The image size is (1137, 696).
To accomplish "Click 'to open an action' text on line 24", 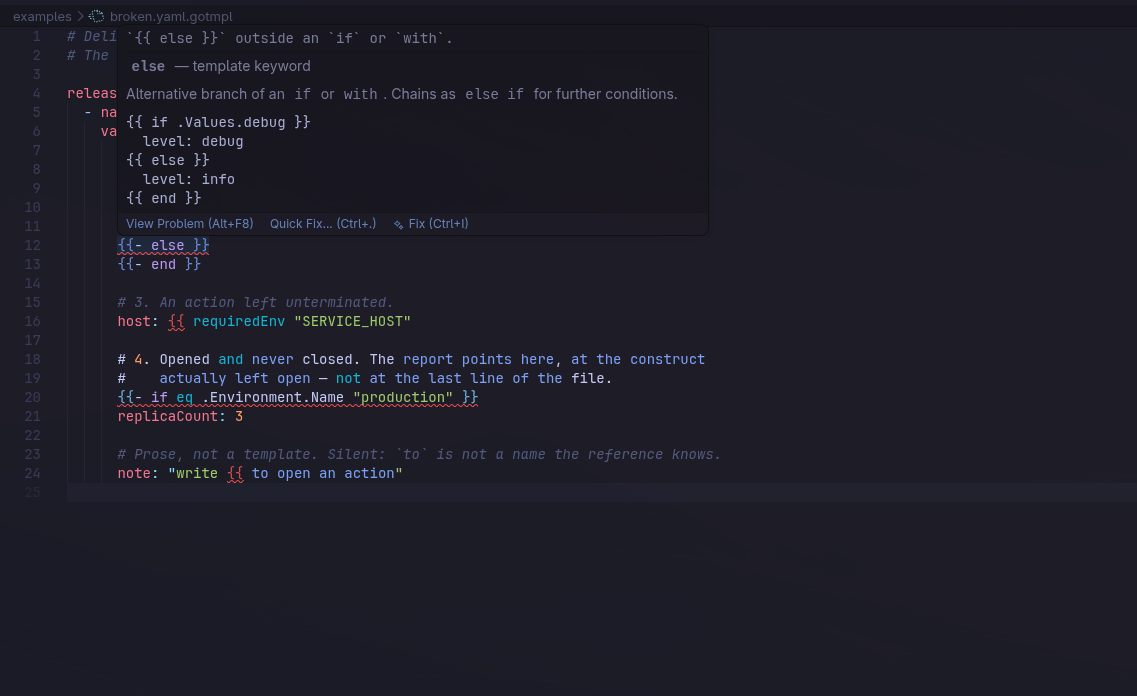I will pos(323,473).
